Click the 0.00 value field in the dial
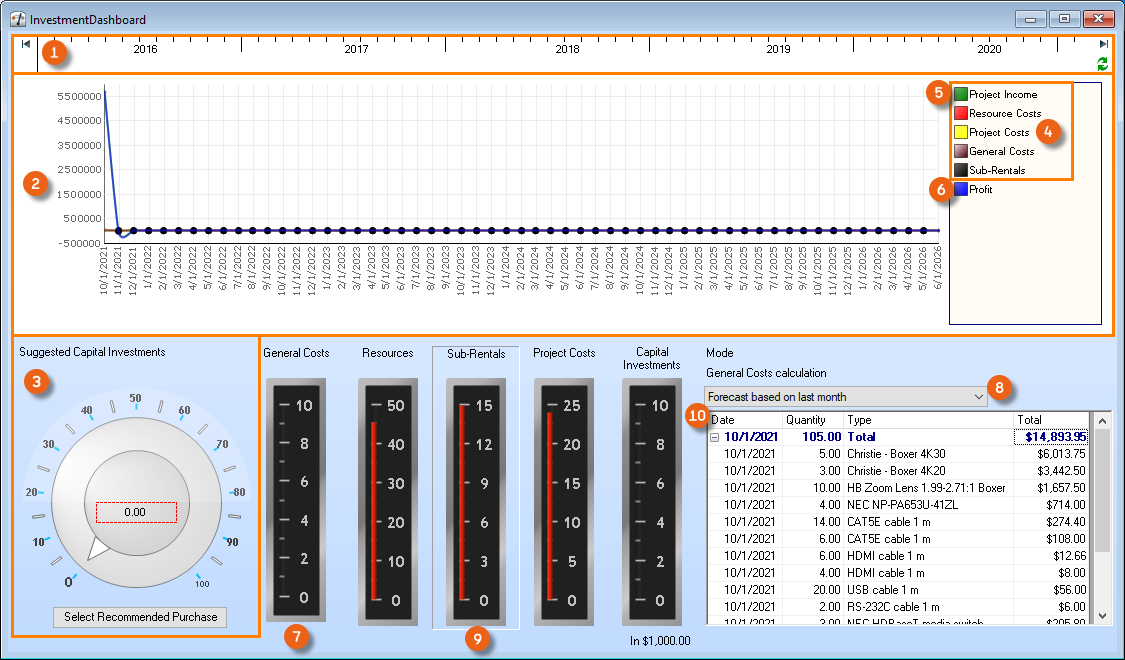The width and height of the screenshot is (1125, 660). click(x=135, y=512)
